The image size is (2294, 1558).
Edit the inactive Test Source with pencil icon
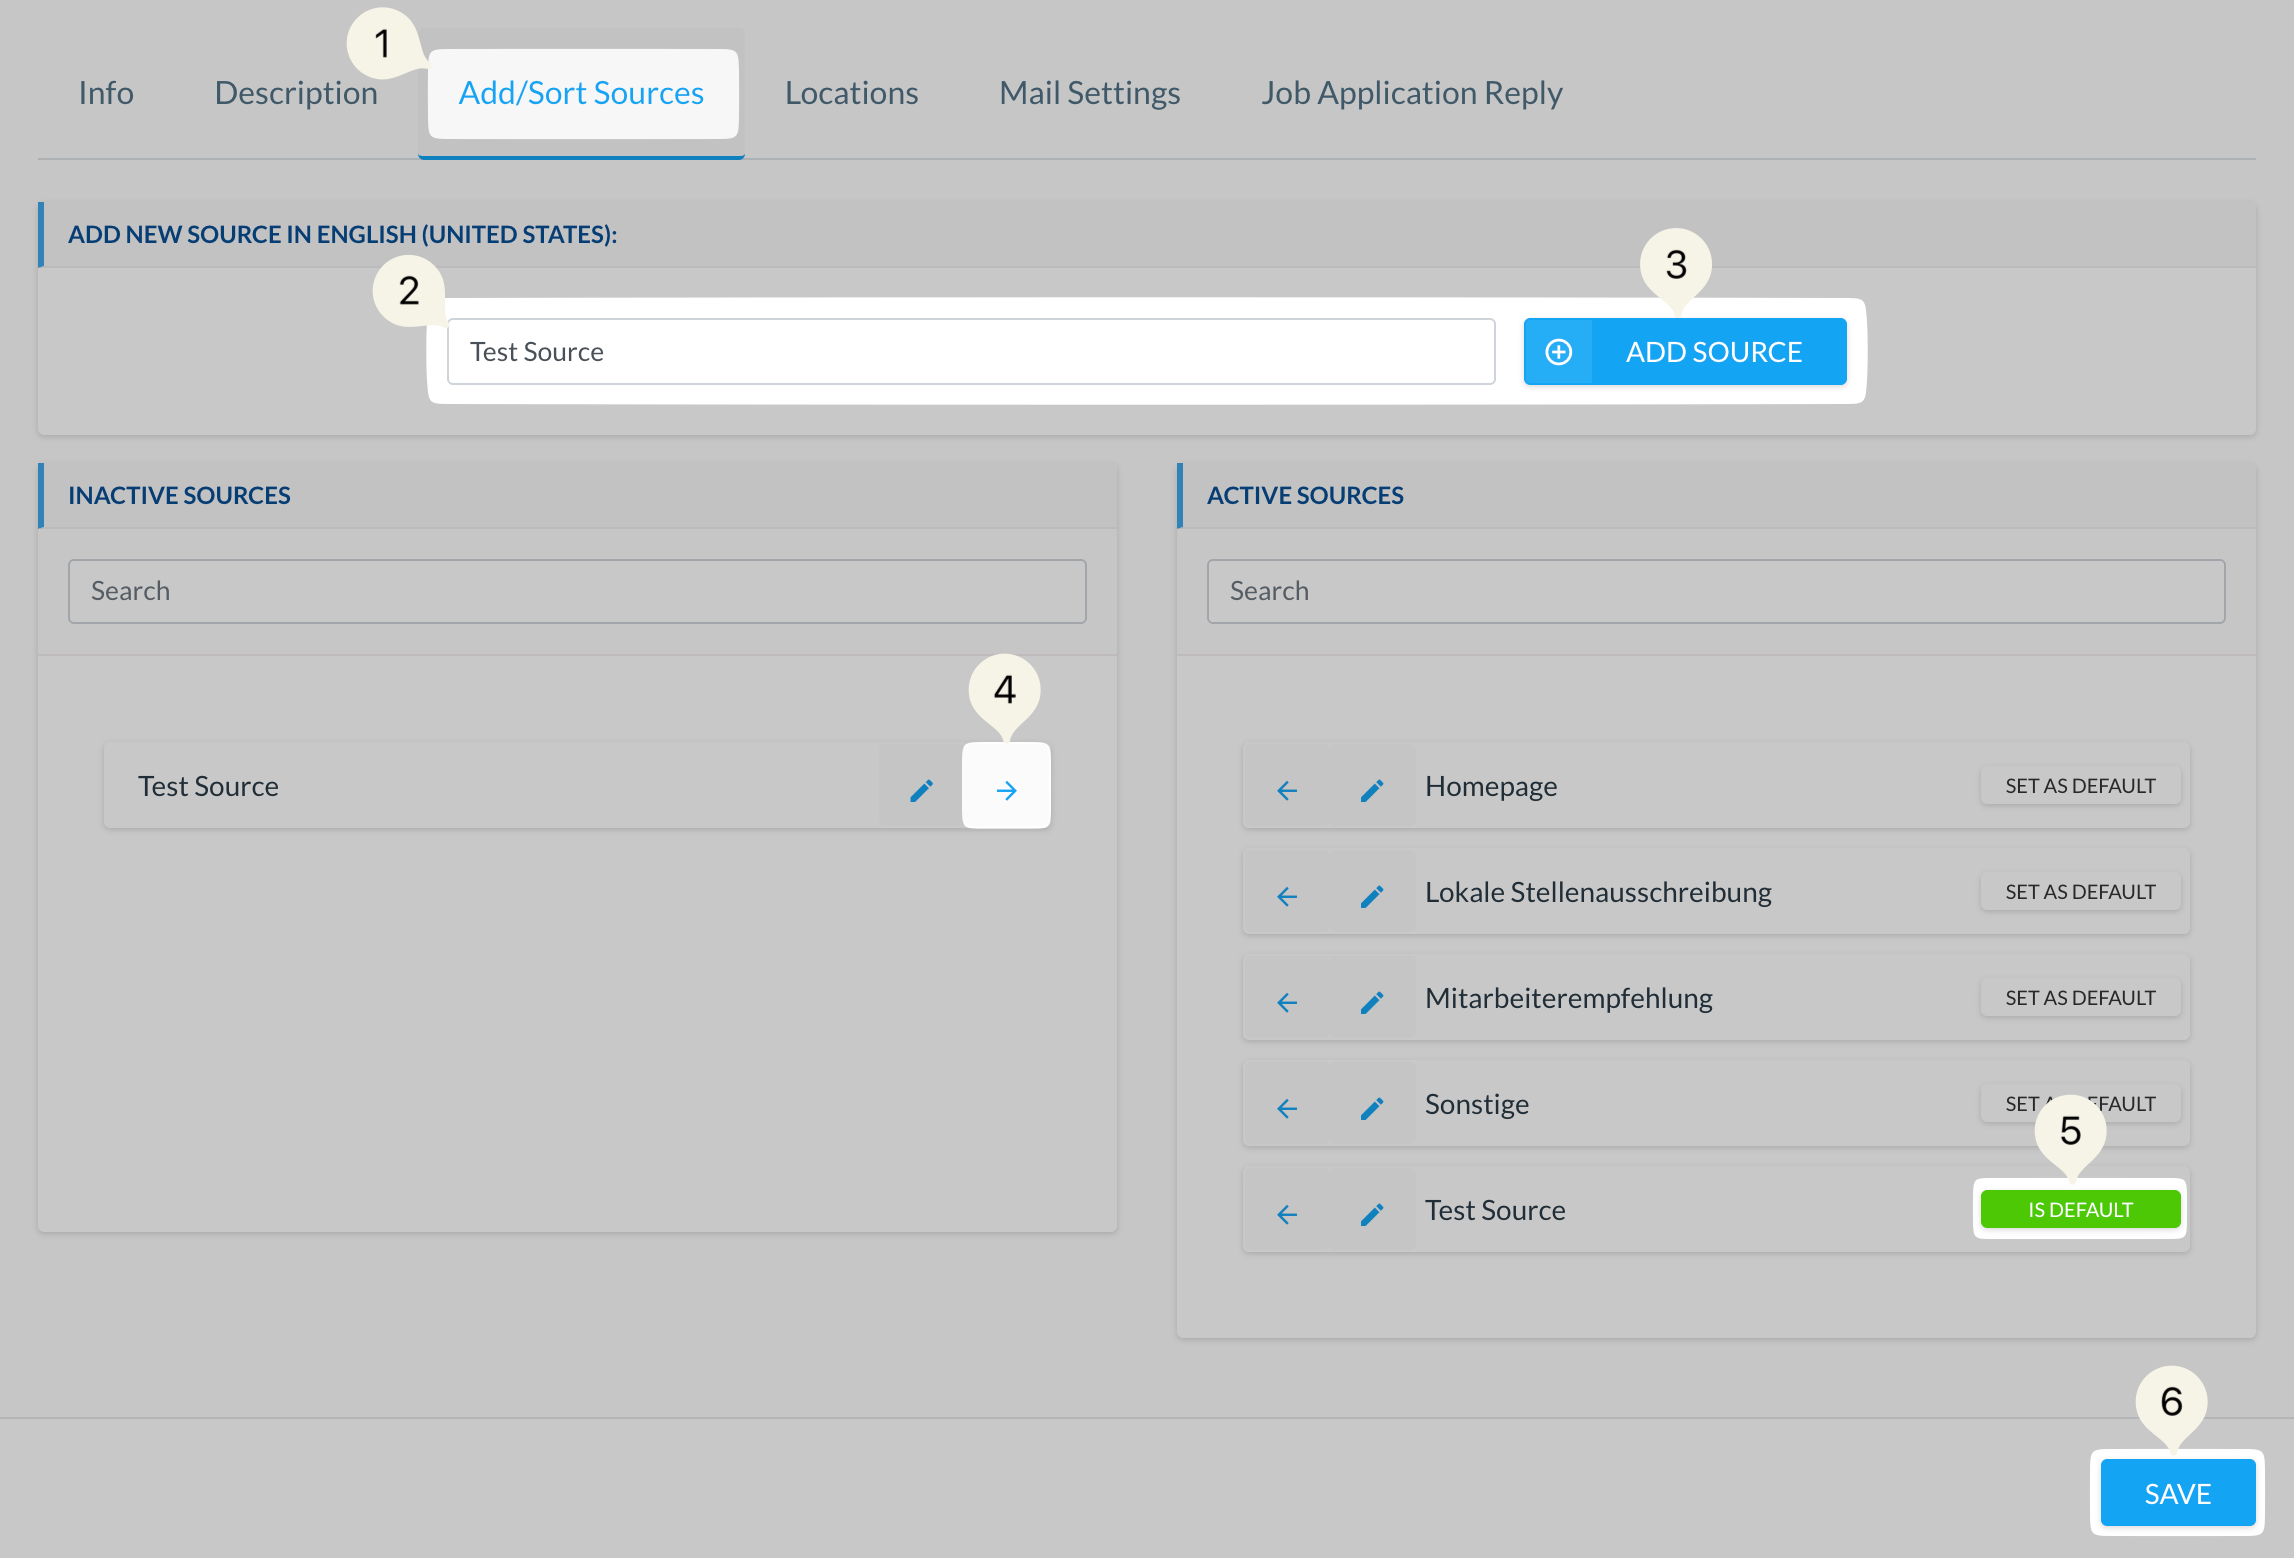tap(921, 789)
